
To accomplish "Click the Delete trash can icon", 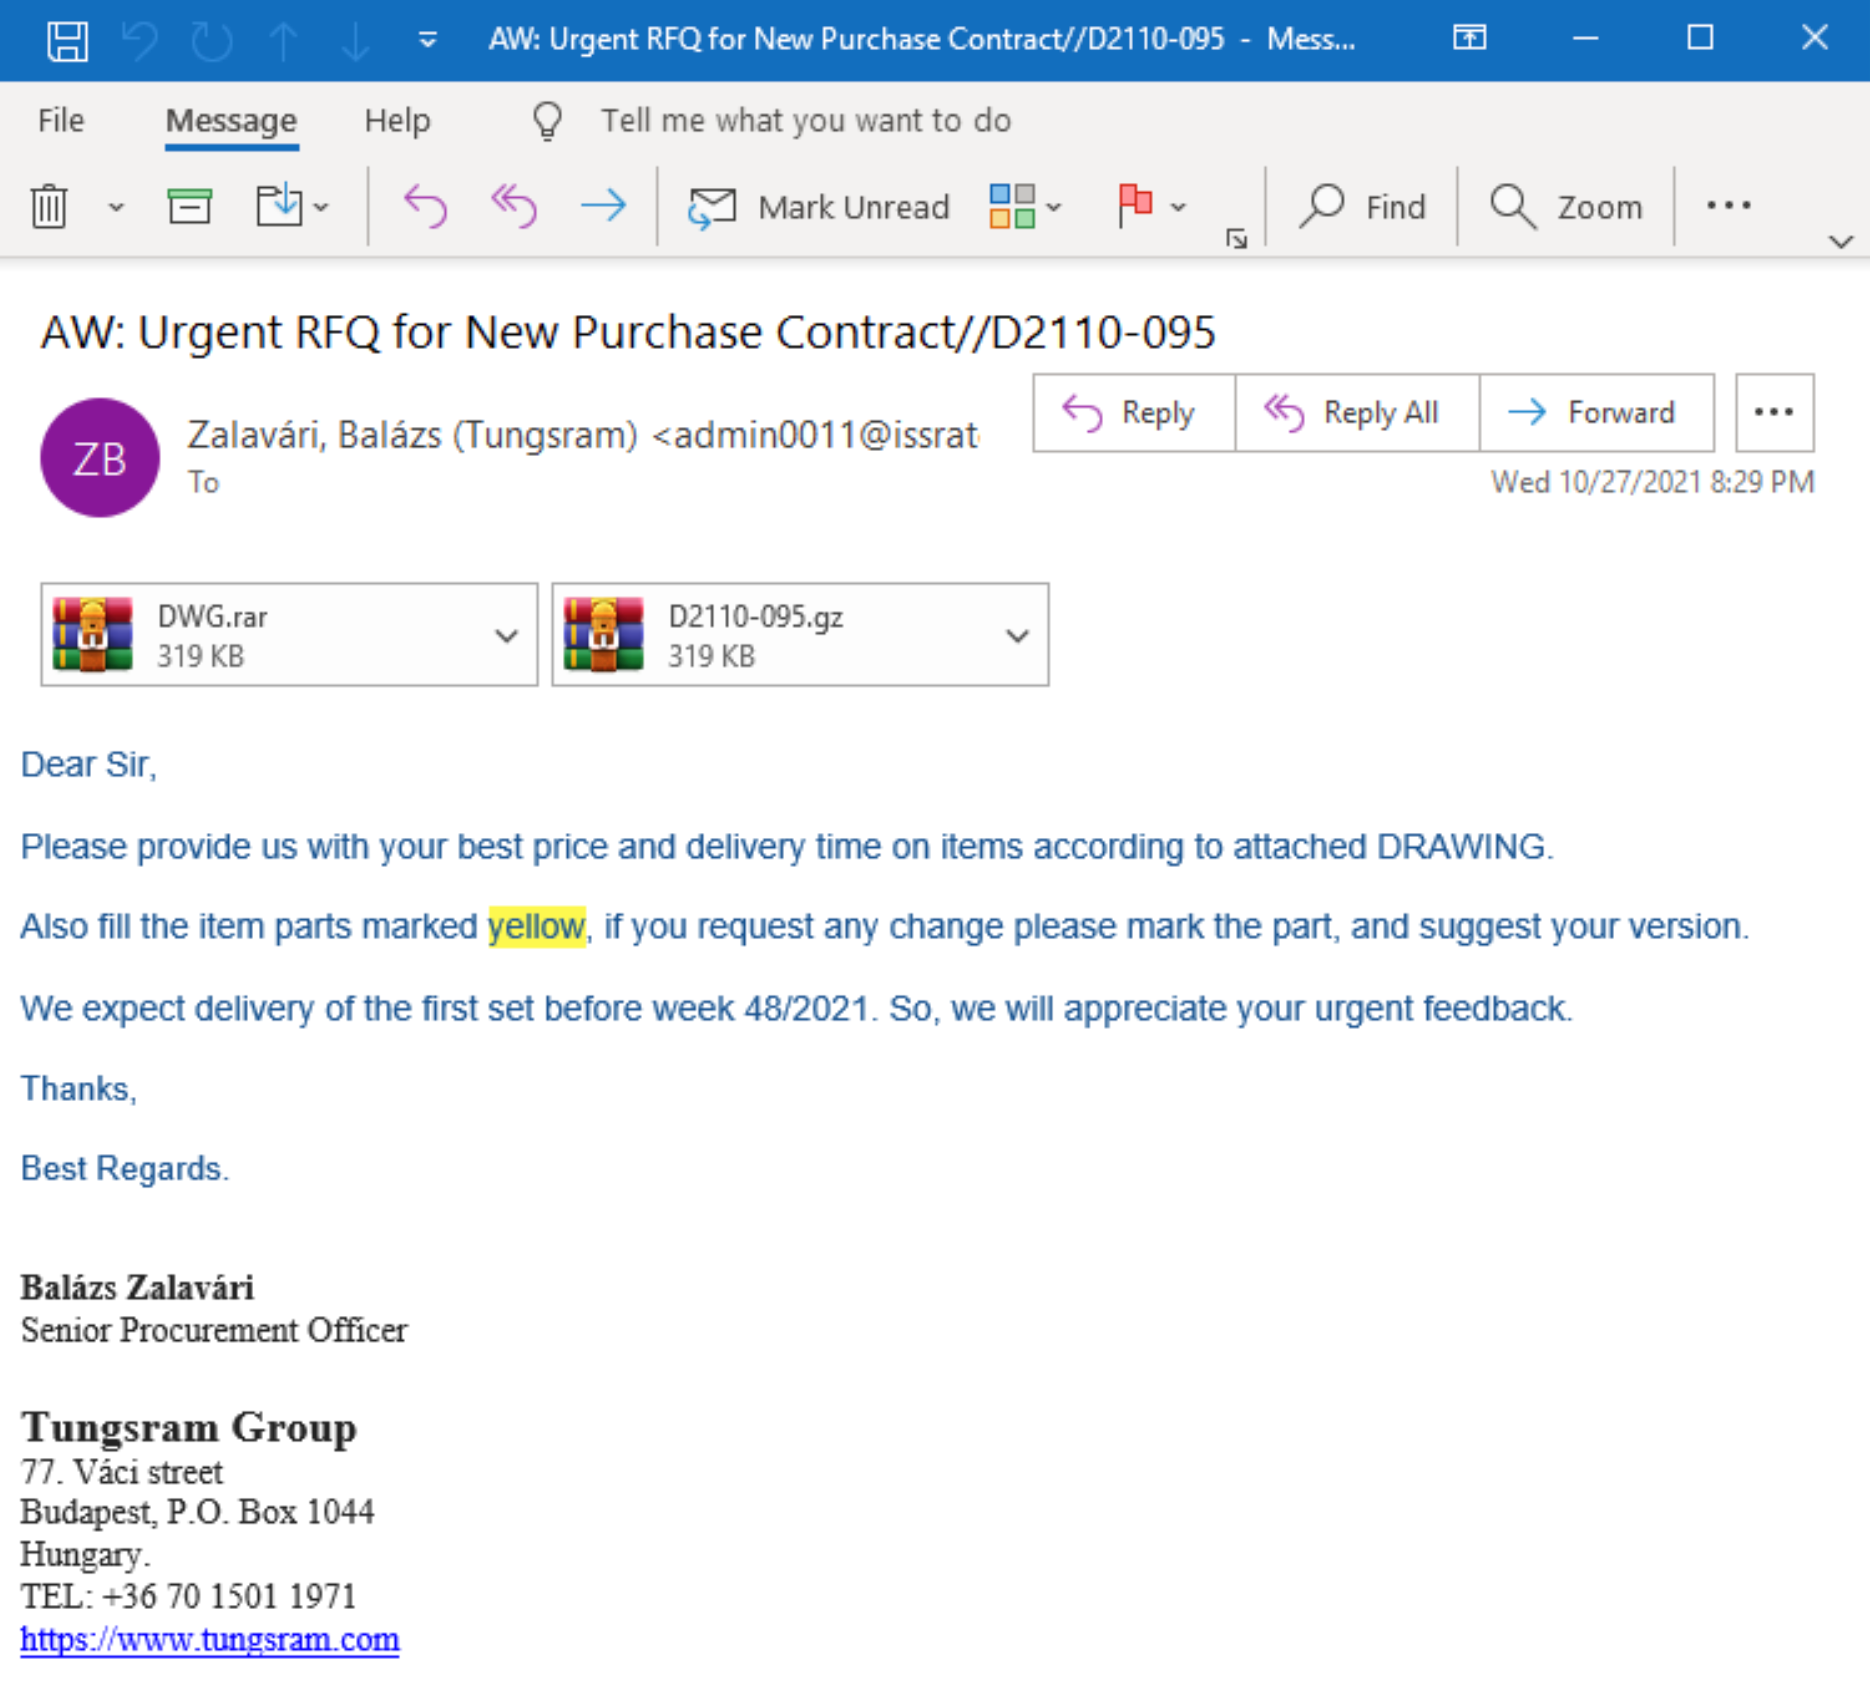I will (49, 207).
